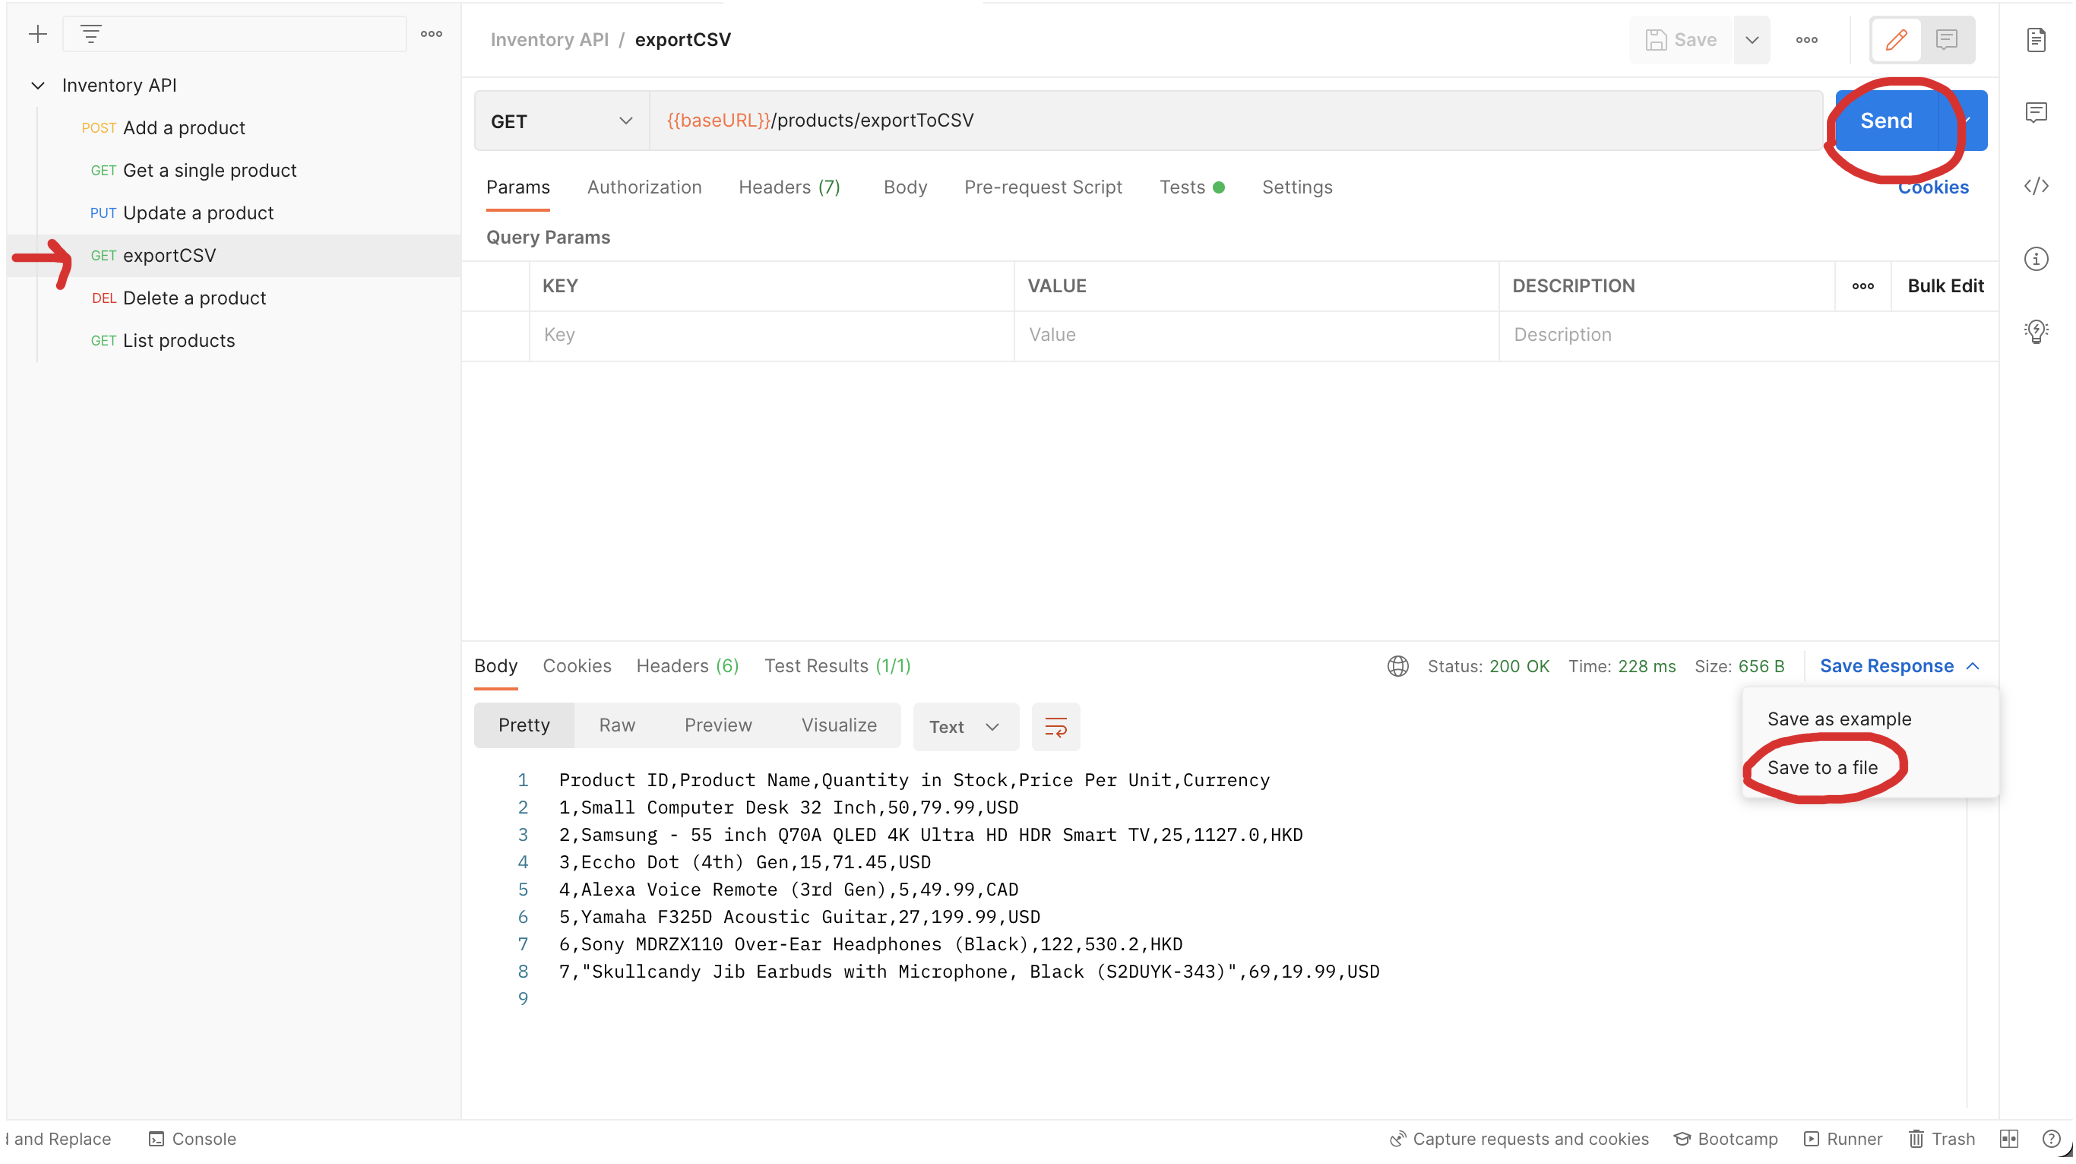Open the Collection Runner
Image resolution: width=2076 pixels, height=1164 pixels.
tap(1843, 1139)
